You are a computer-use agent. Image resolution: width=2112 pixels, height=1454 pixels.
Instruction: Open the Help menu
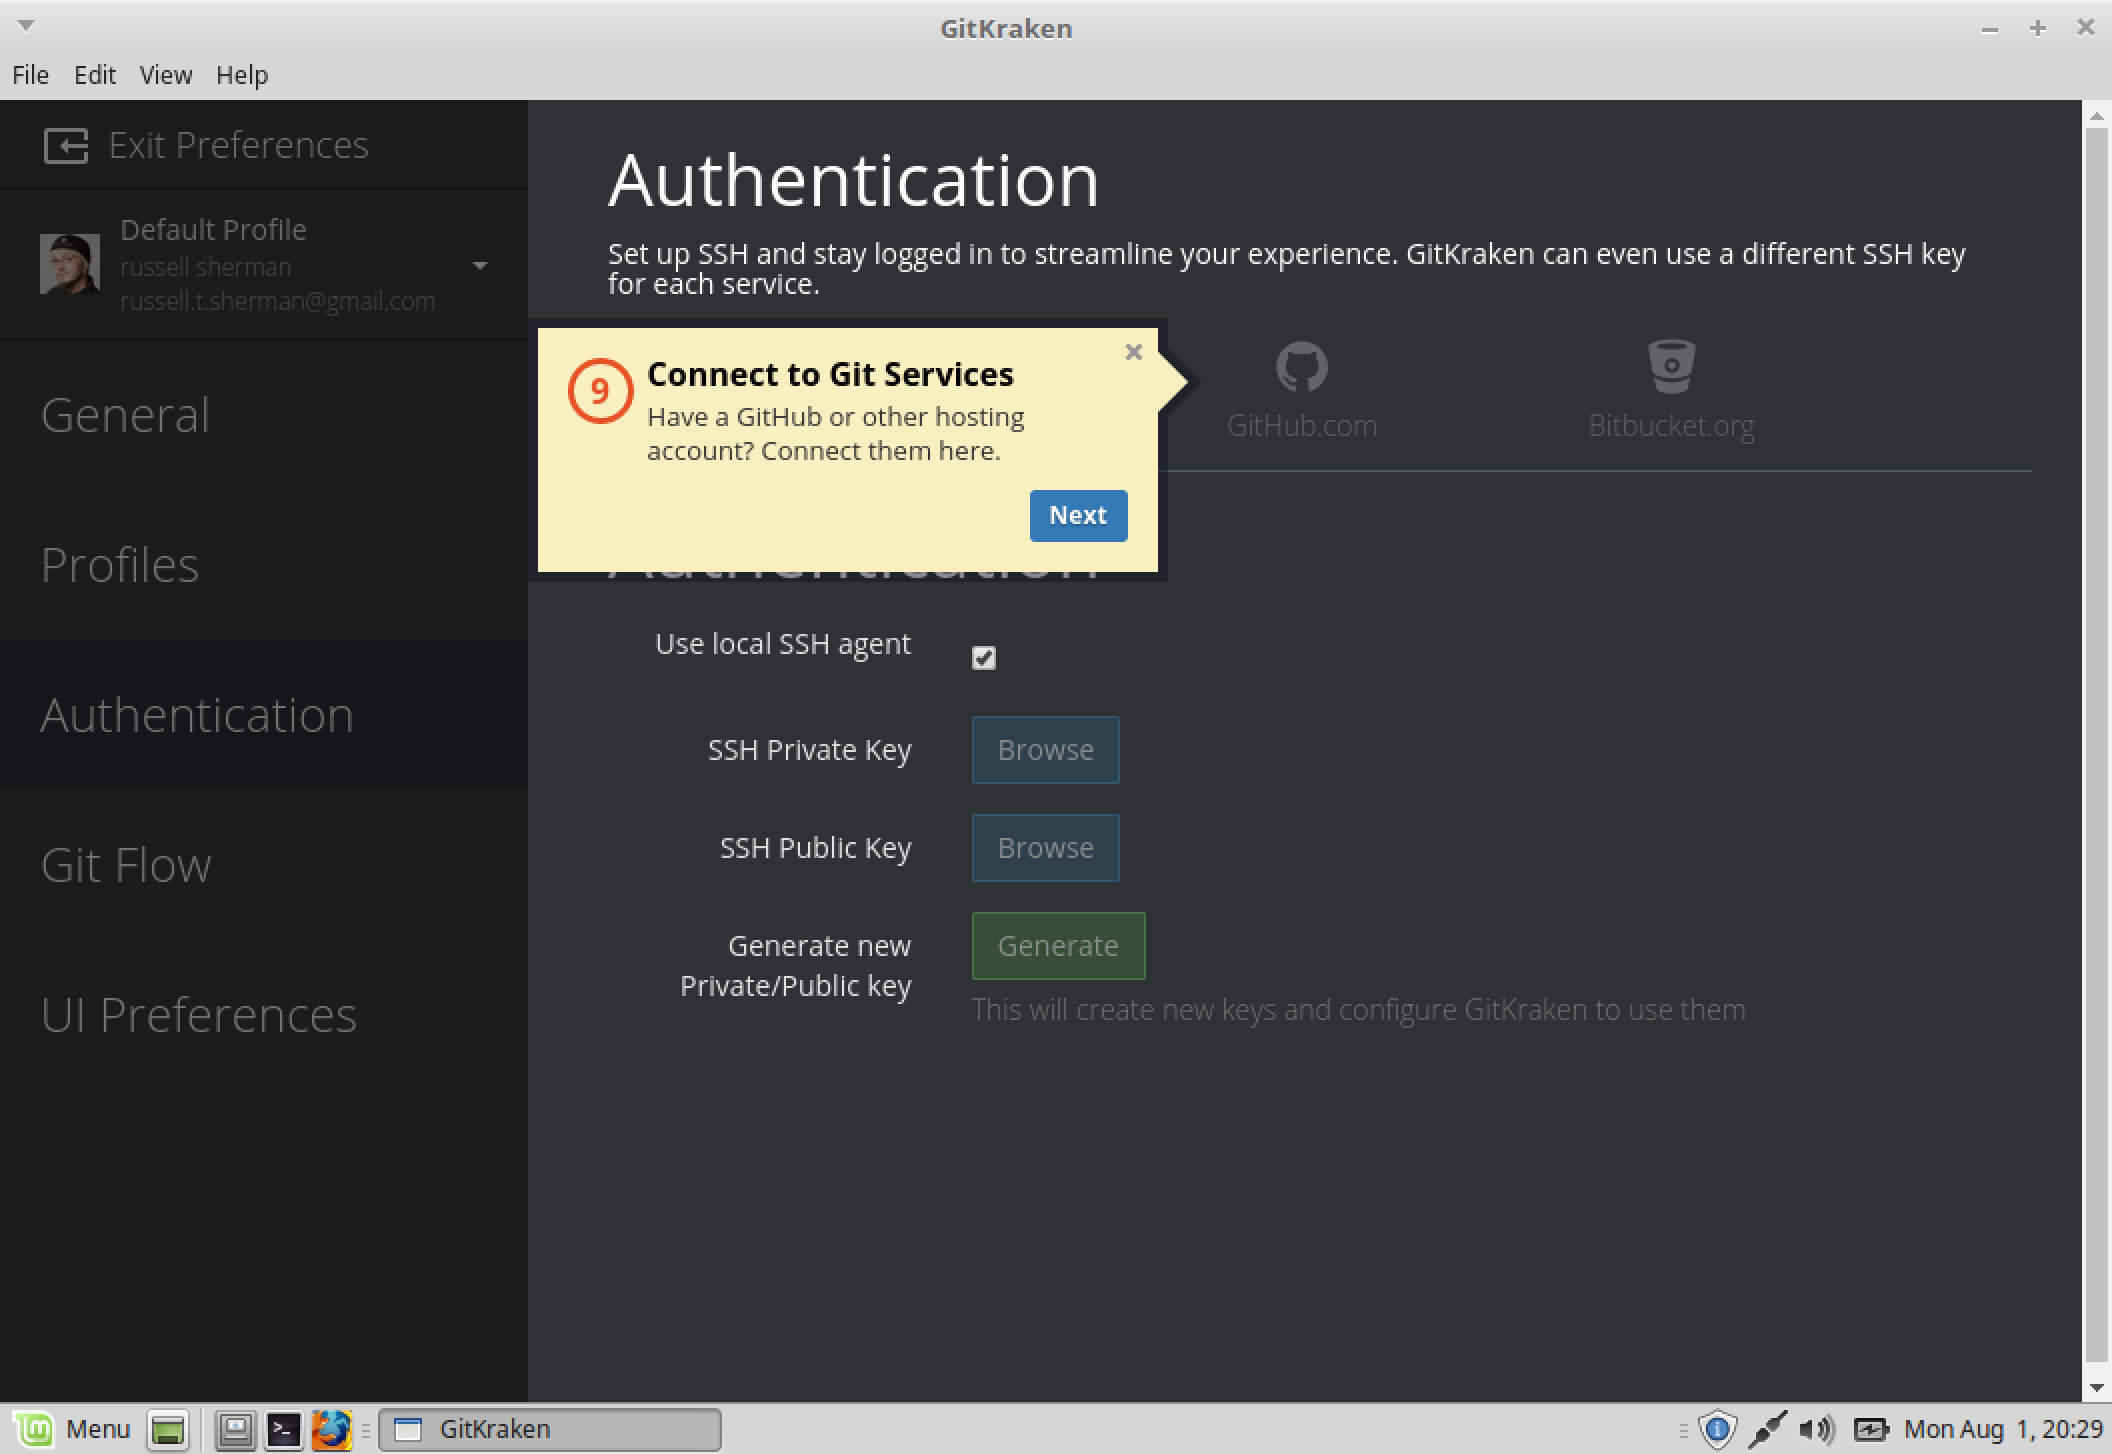point(242,75)
